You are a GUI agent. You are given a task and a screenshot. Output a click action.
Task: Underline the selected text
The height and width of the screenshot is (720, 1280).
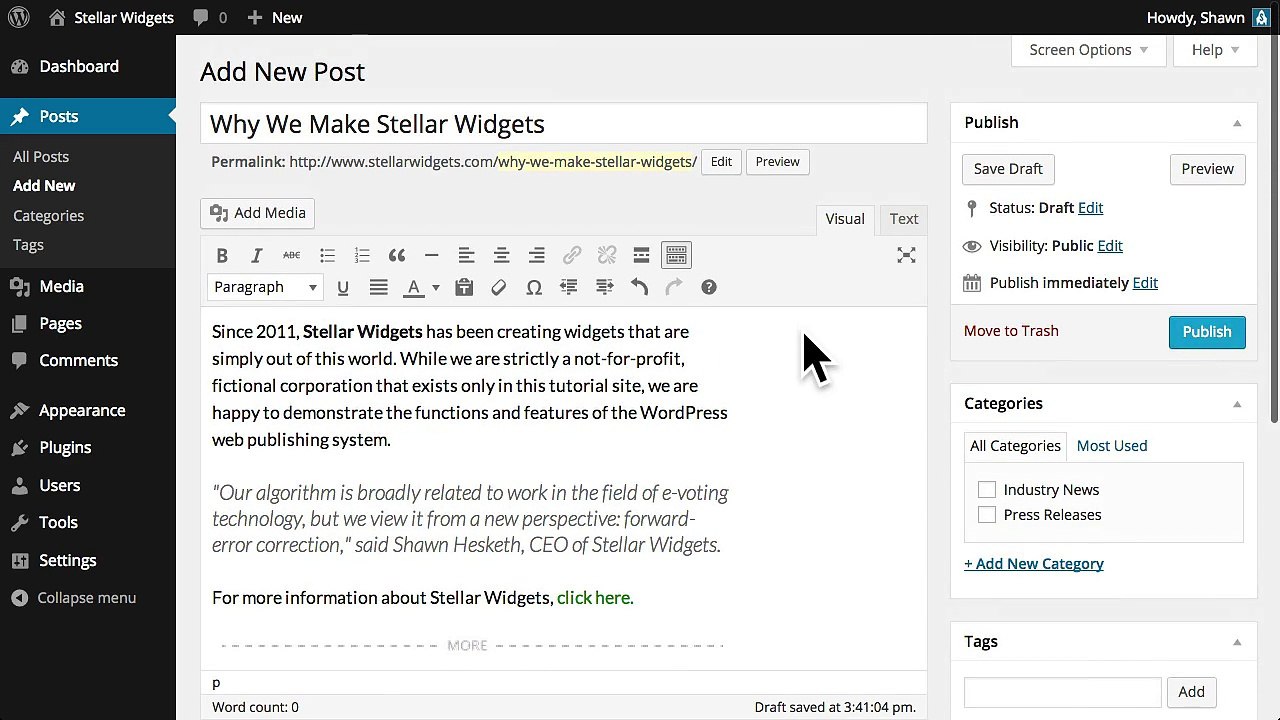click(x=343, y=288)
